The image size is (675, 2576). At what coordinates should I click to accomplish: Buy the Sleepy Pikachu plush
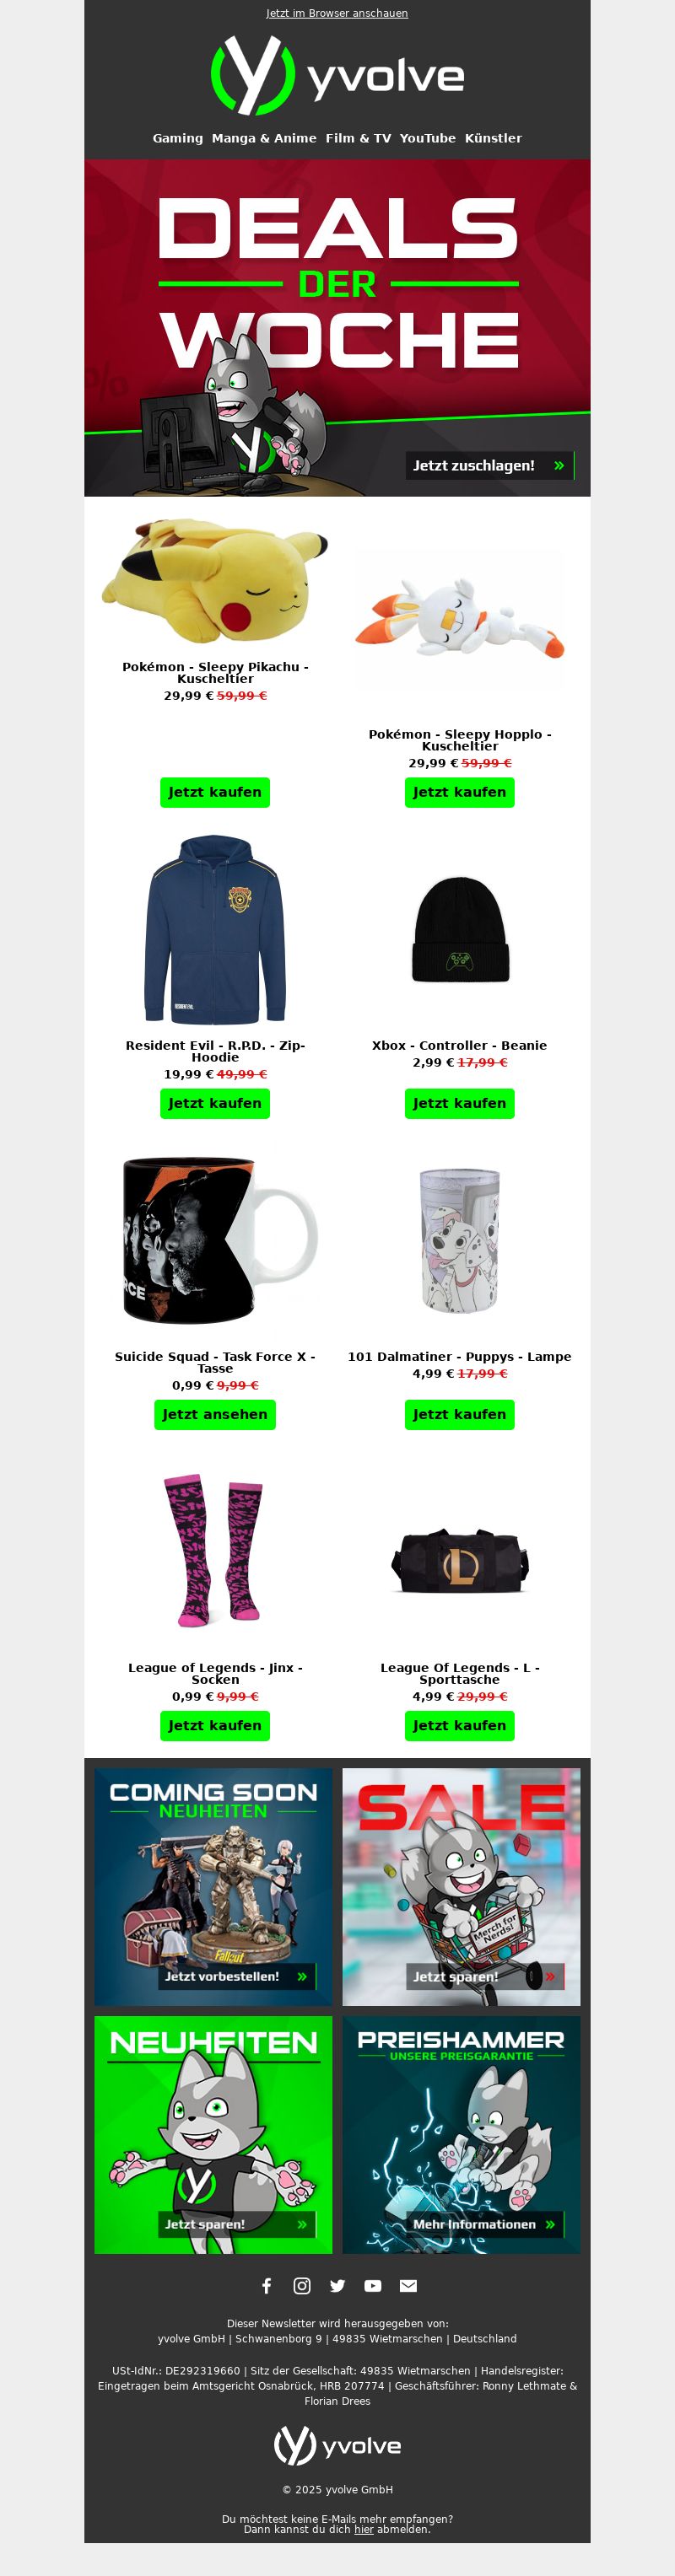(x=215, y=792)
